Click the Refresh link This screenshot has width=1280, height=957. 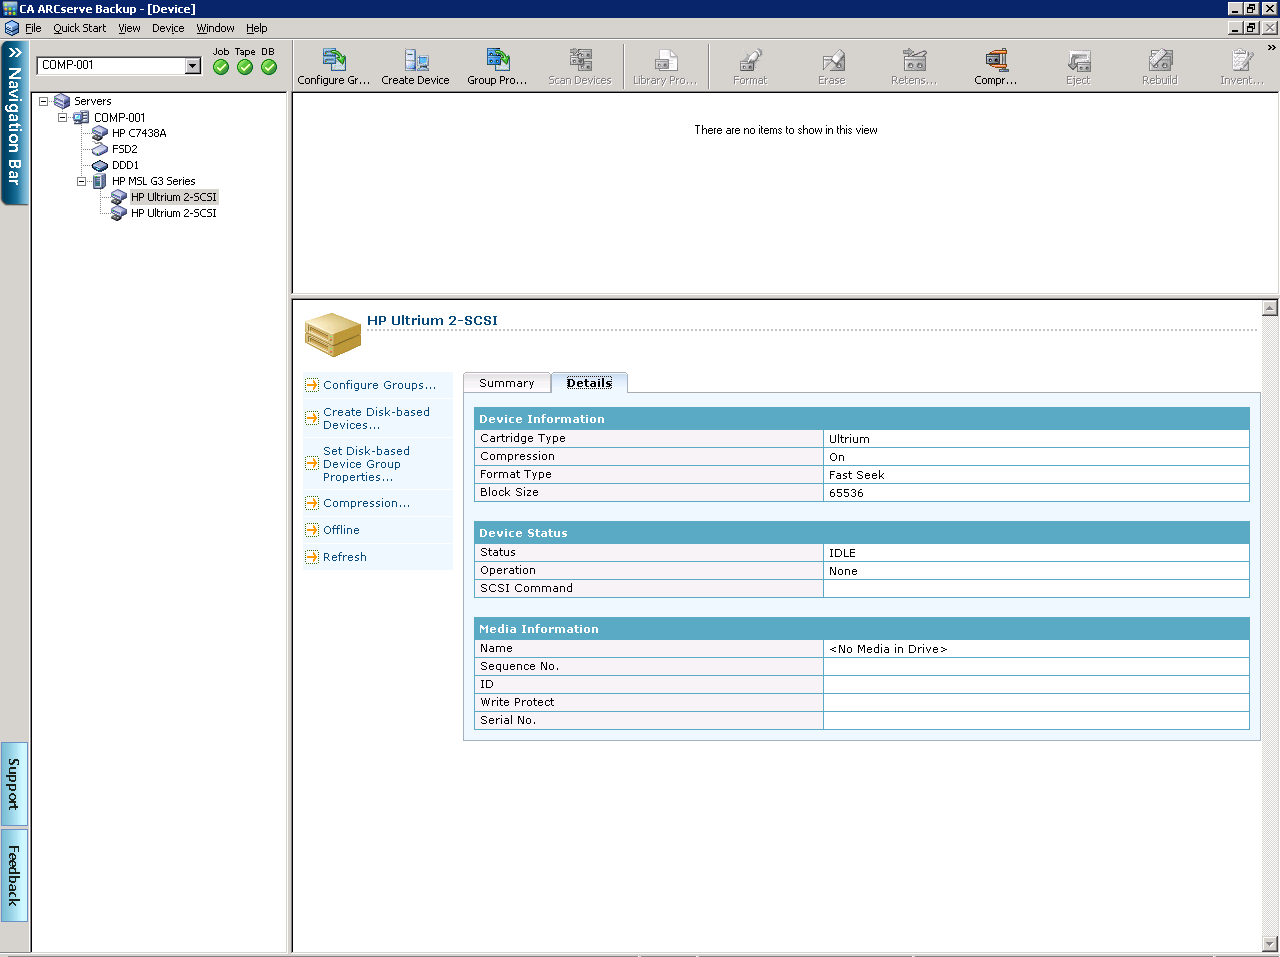click(x=344, y=557)
